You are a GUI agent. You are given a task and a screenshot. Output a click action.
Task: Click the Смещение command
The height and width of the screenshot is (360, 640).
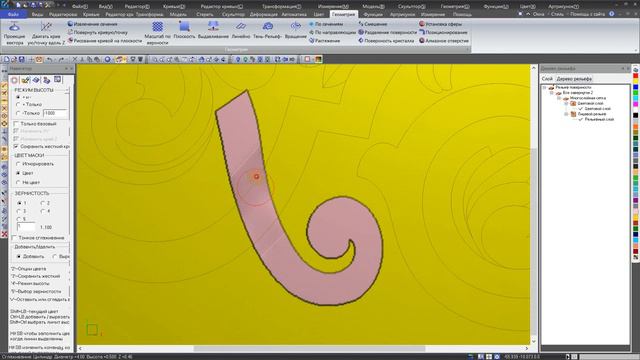[x=372, y=24]
